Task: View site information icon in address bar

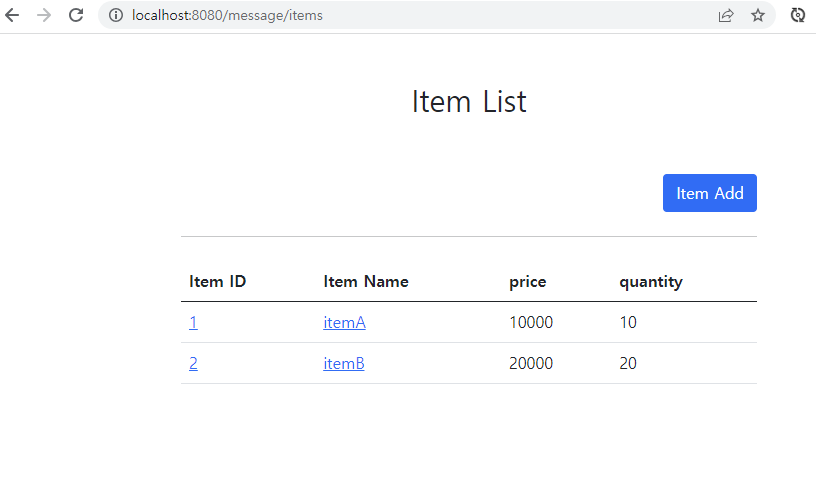Action: click(x=116, y=15)
